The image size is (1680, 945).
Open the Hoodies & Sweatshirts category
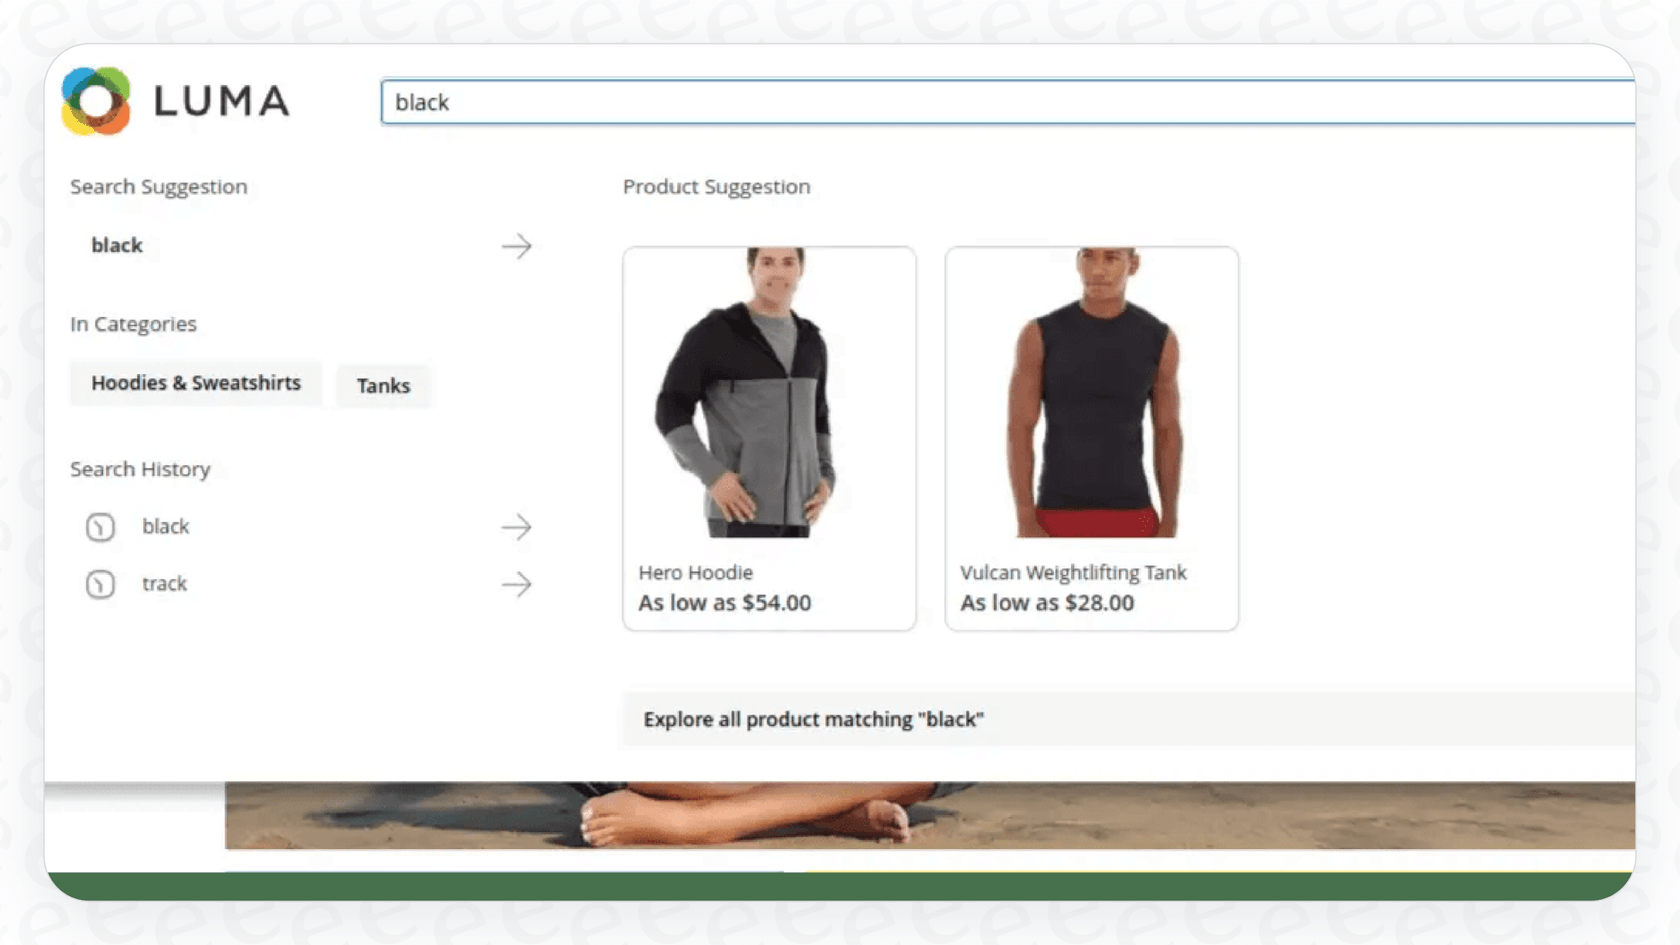tap(195, 383)
